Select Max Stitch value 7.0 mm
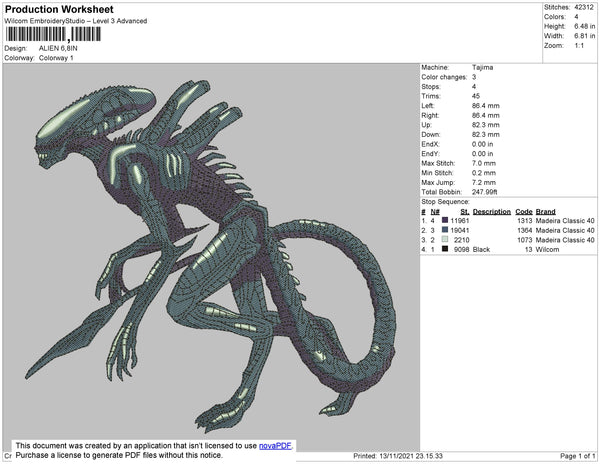The width and height of the screenshot is (600, 464). point(483,163)
